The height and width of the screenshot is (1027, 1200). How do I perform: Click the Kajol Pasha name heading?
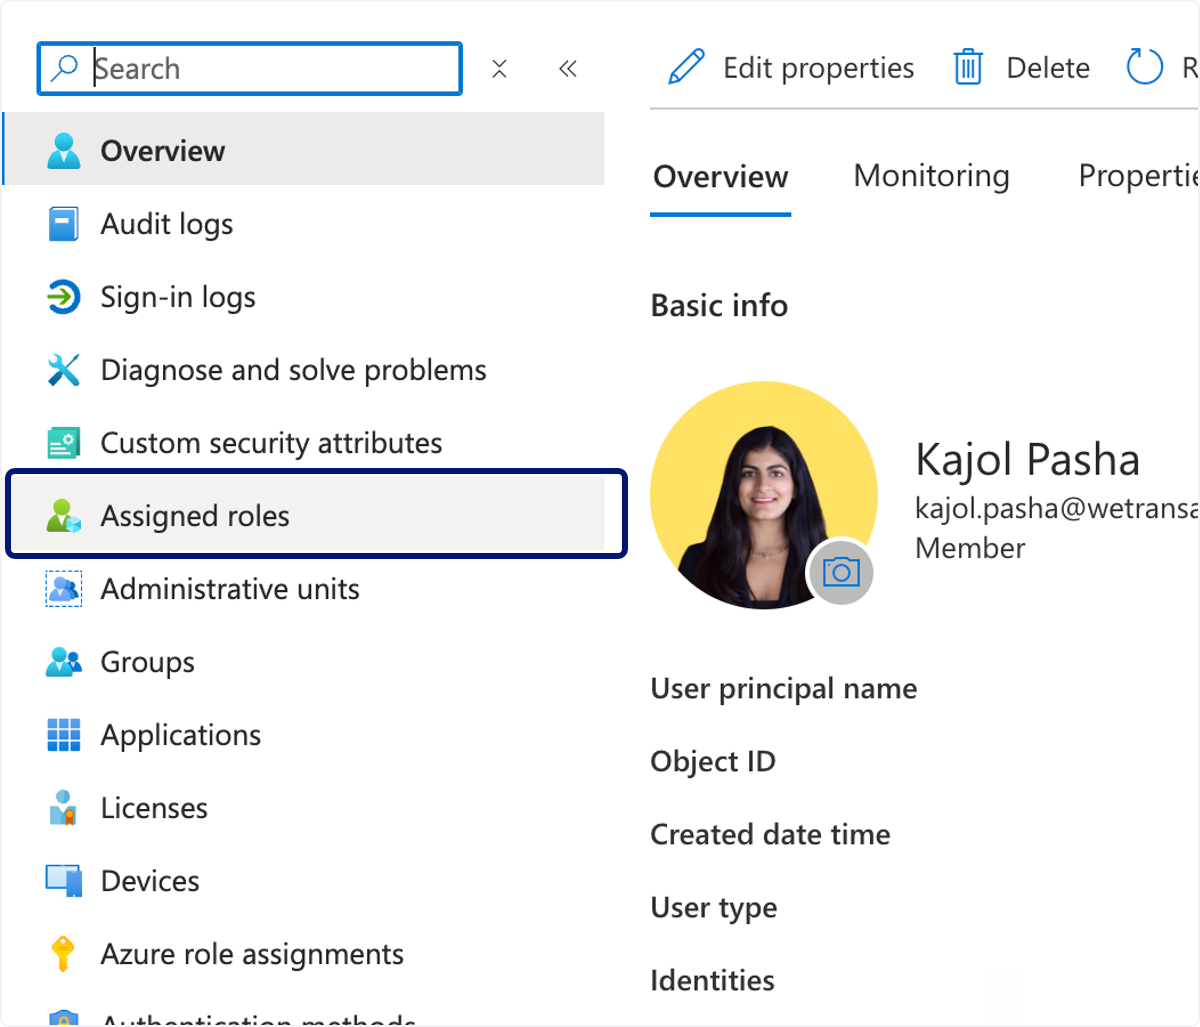tap(1027, 460)
